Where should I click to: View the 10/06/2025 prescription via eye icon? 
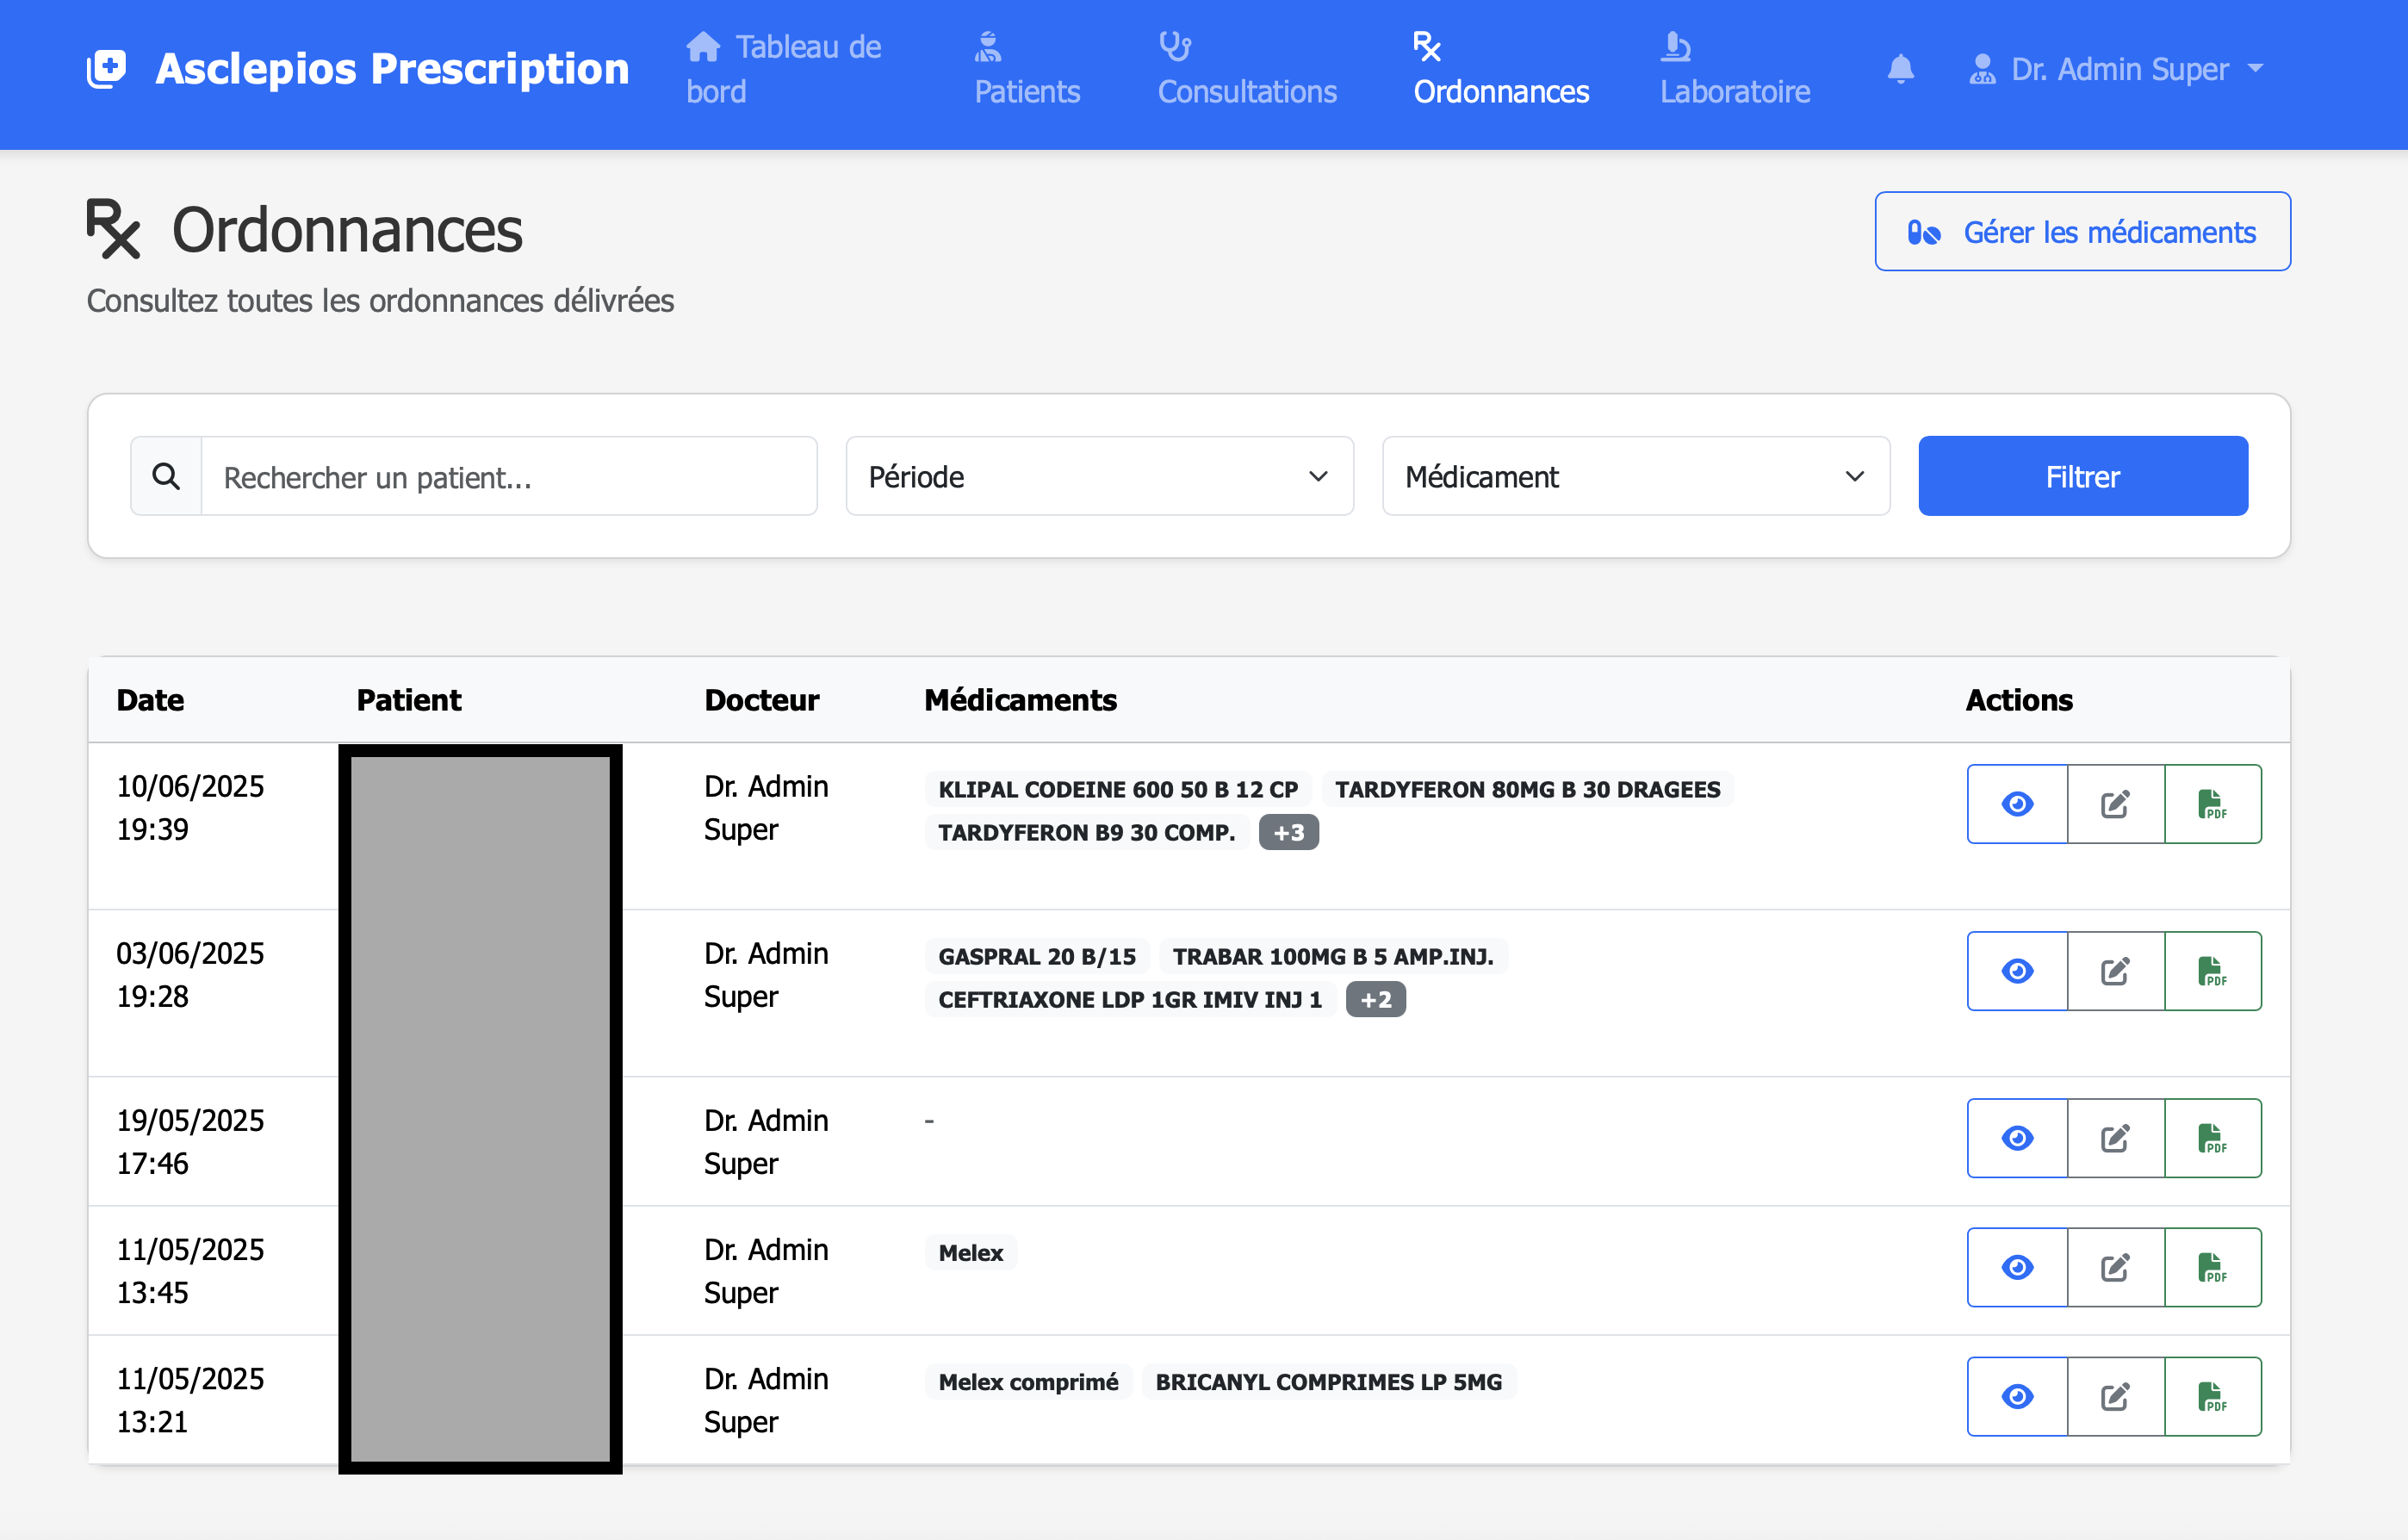(x=2017, y=804)
